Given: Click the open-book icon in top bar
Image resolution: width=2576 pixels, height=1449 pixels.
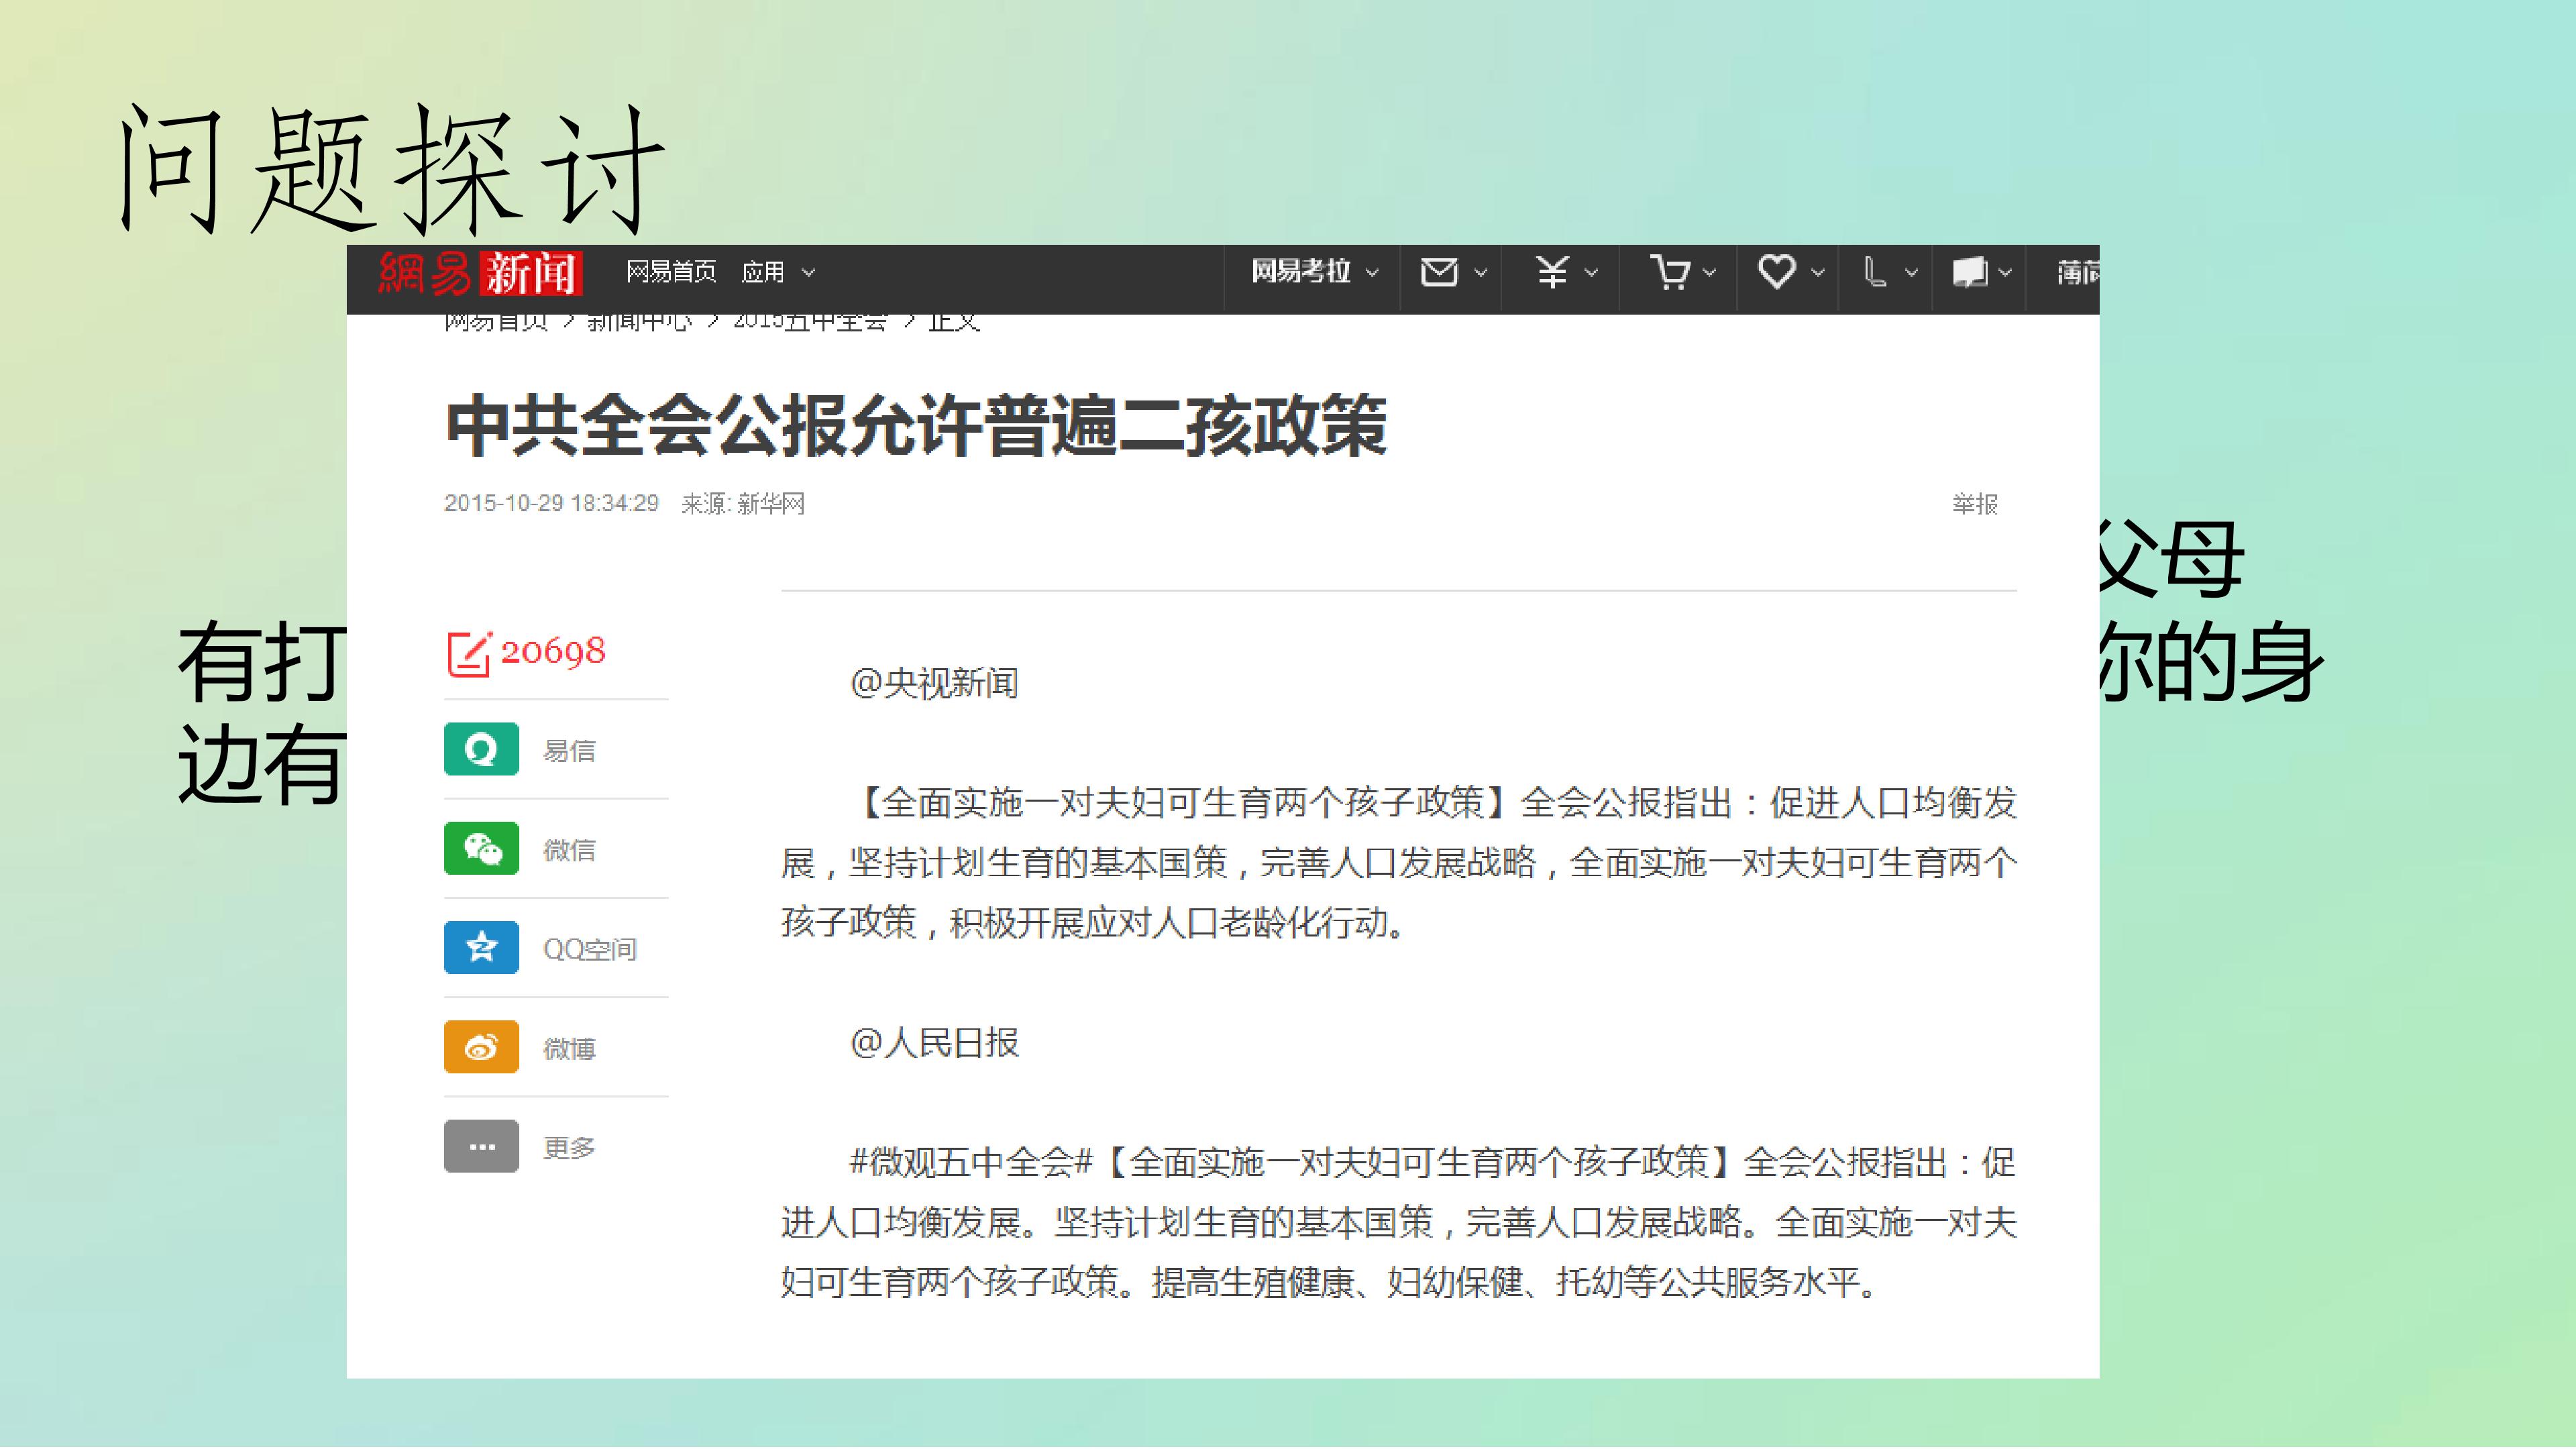Looking at the screenshot, I should [1970, 272].
